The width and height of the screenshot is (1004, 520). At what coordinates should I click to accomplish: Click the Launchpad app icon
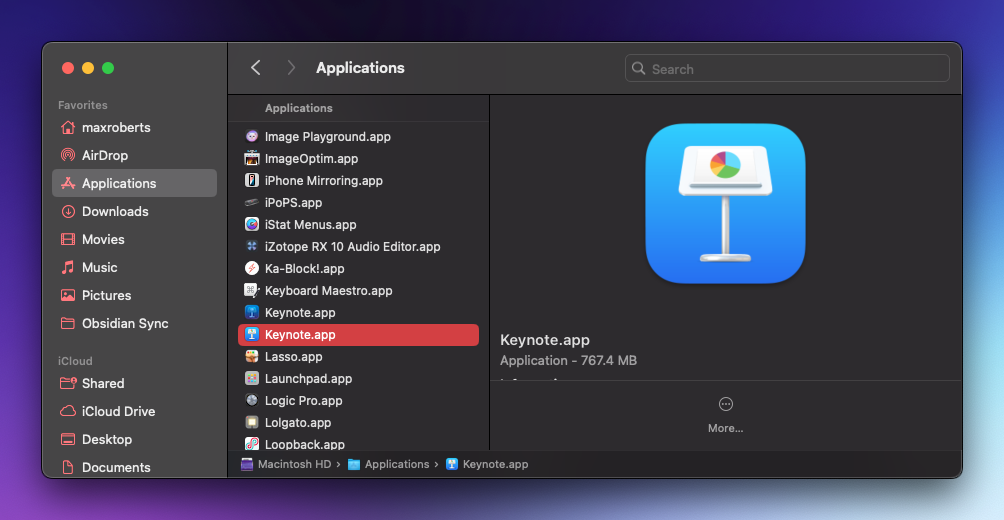click(x=252, y=379)
